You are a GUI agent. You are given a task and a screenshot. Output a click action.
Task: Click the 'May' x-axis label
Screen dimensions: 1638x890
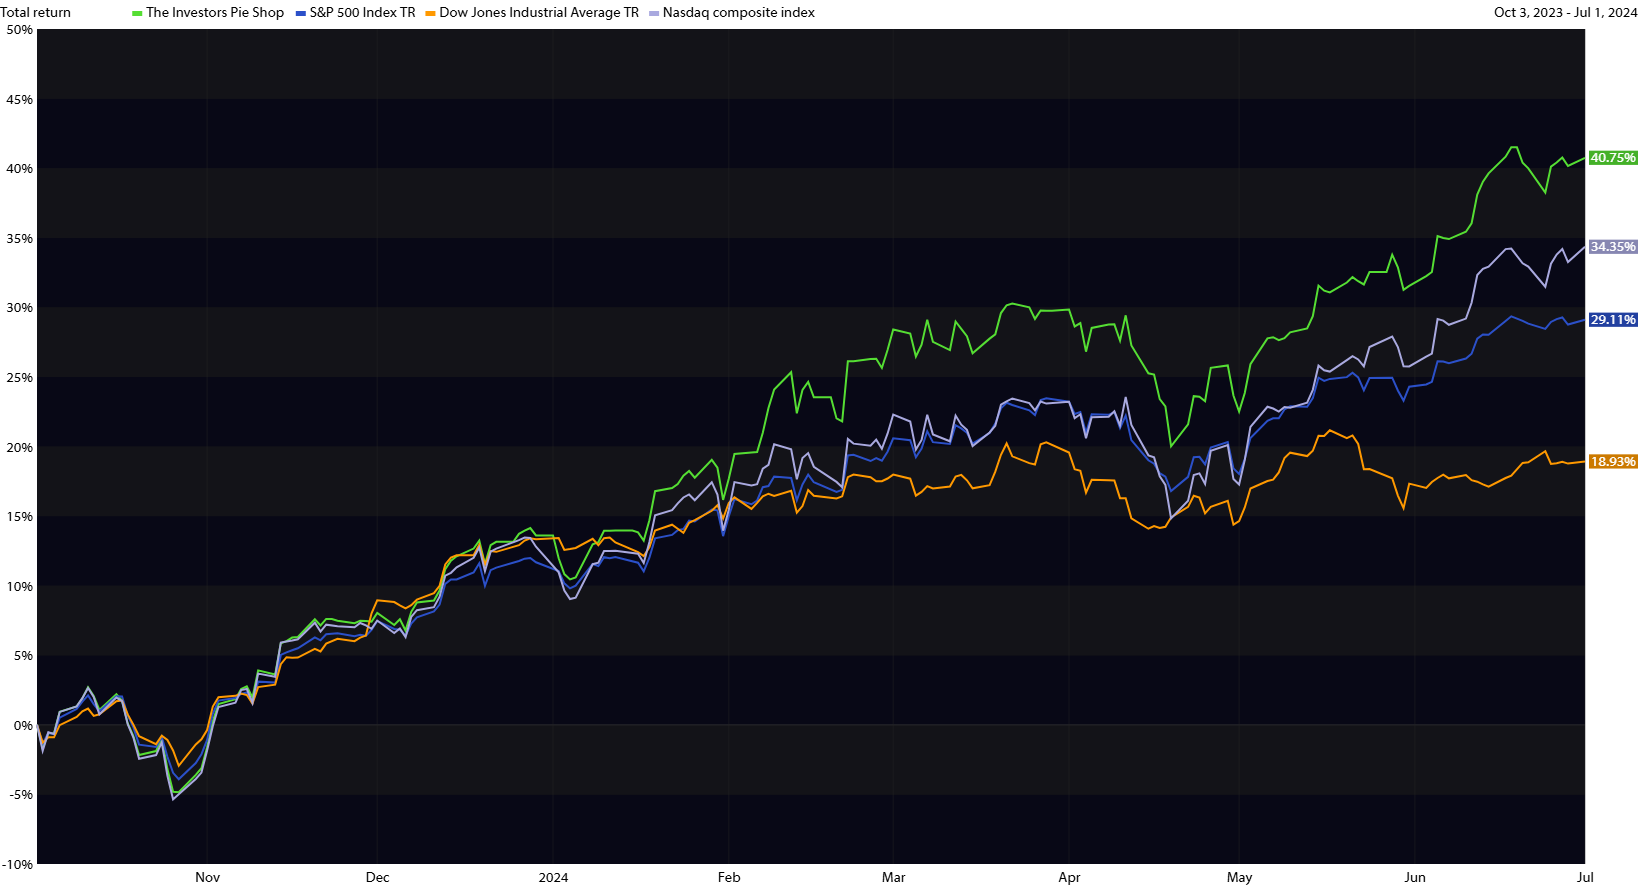pyautogui.click(x=1240, y=878)
